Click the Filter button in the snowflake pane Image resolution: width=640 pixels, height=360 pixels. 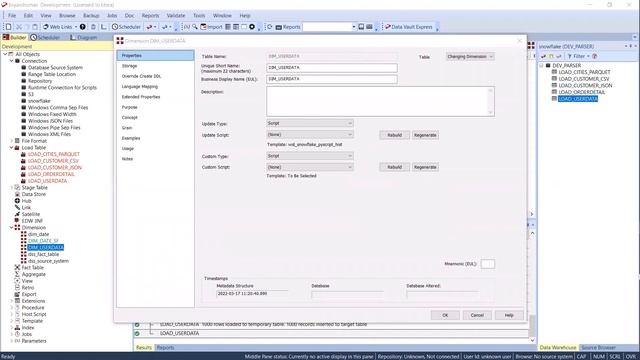coord(579,56)
